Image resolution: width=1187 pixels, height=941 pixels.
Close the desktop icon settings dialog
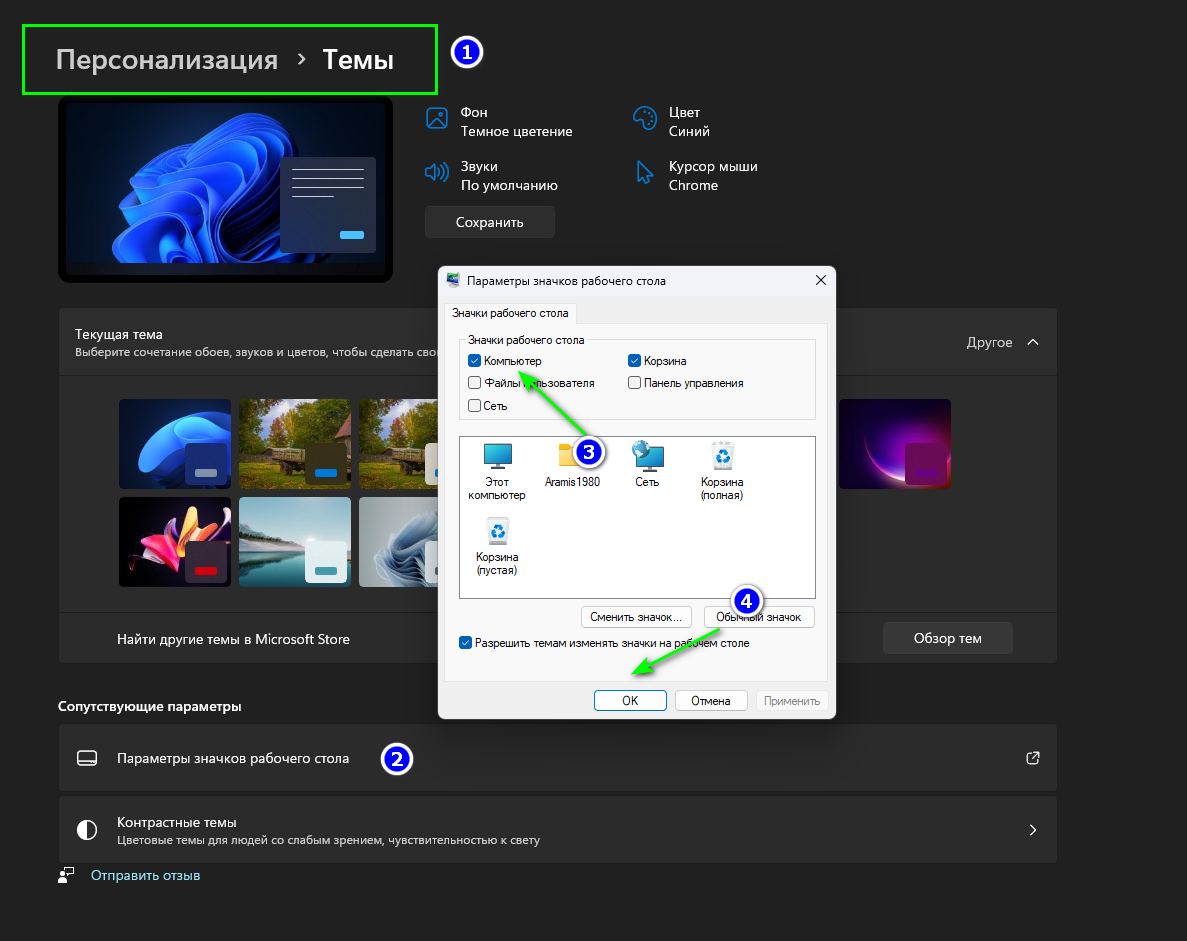pyautogui.click(x=821, y=280)
